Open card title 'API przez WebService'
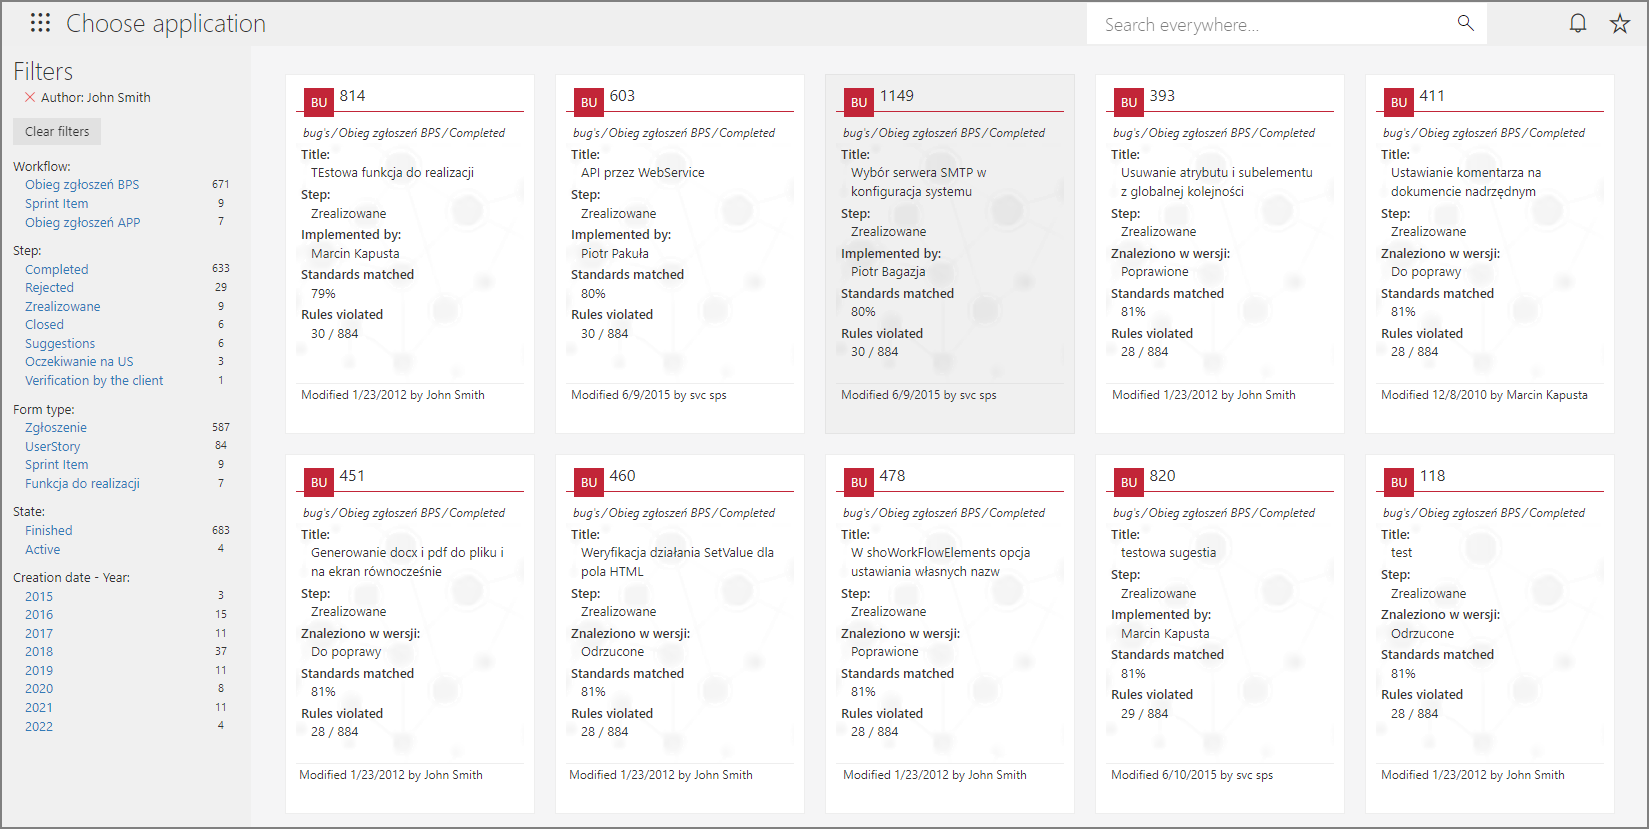 coord(642,172)
